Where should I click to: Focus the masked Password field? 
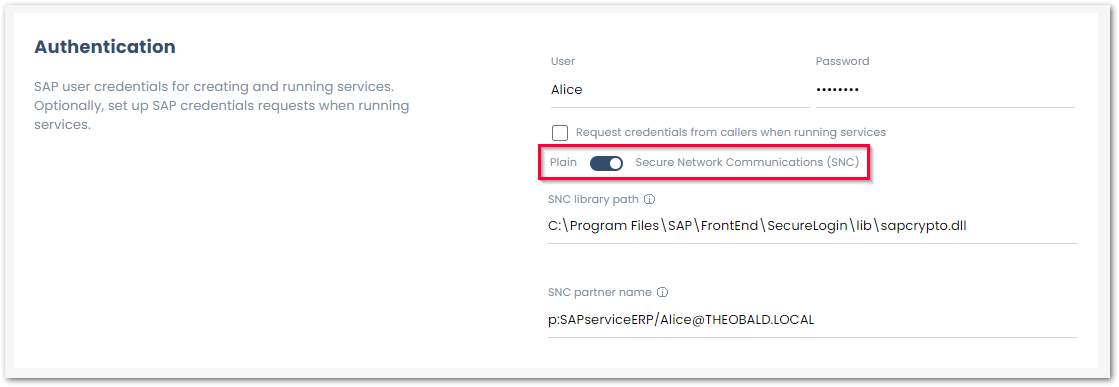pos(945,90)
